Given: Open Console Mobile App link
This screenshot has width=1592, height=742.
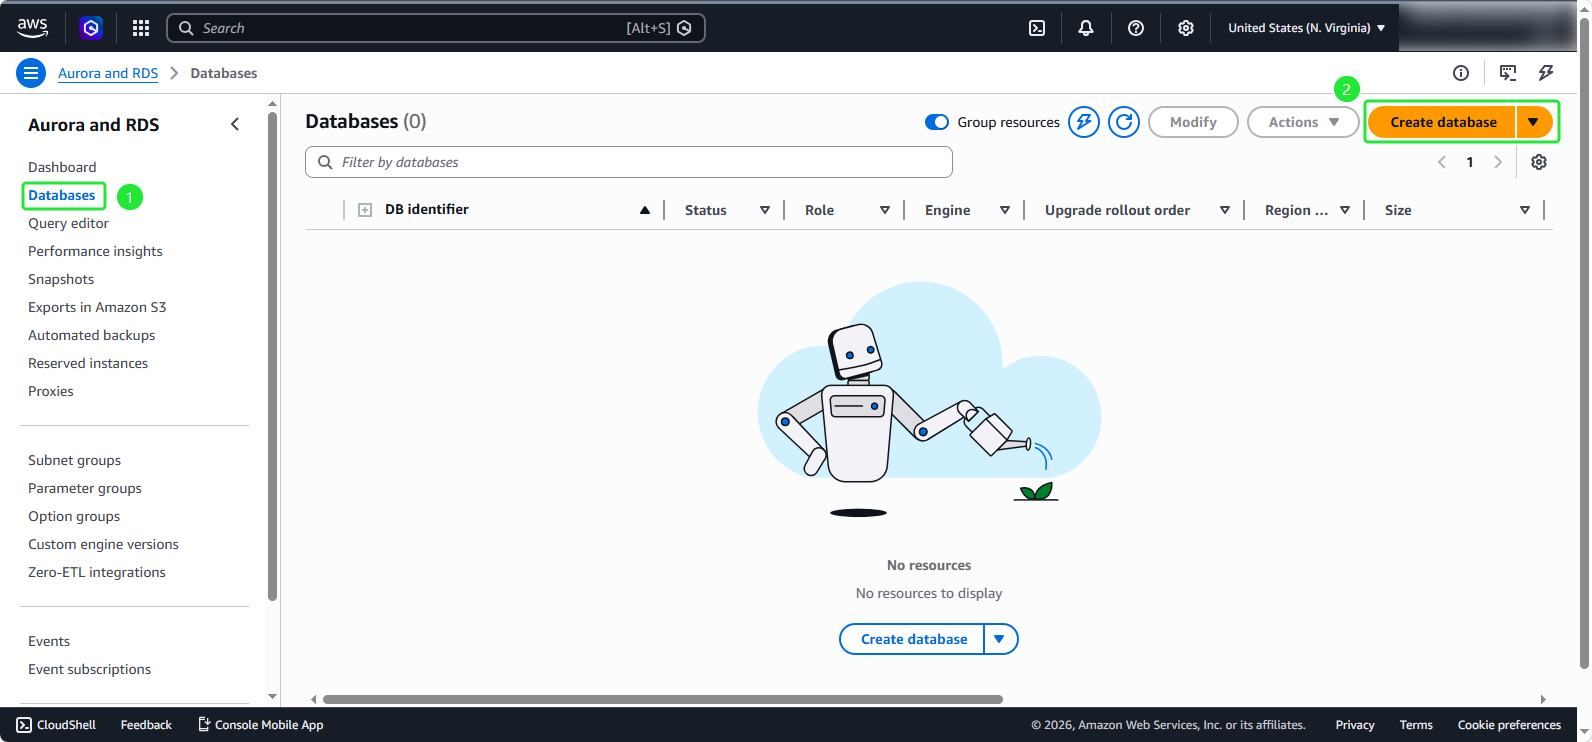Looking at the screenshot, I should [x=260, y=725].
